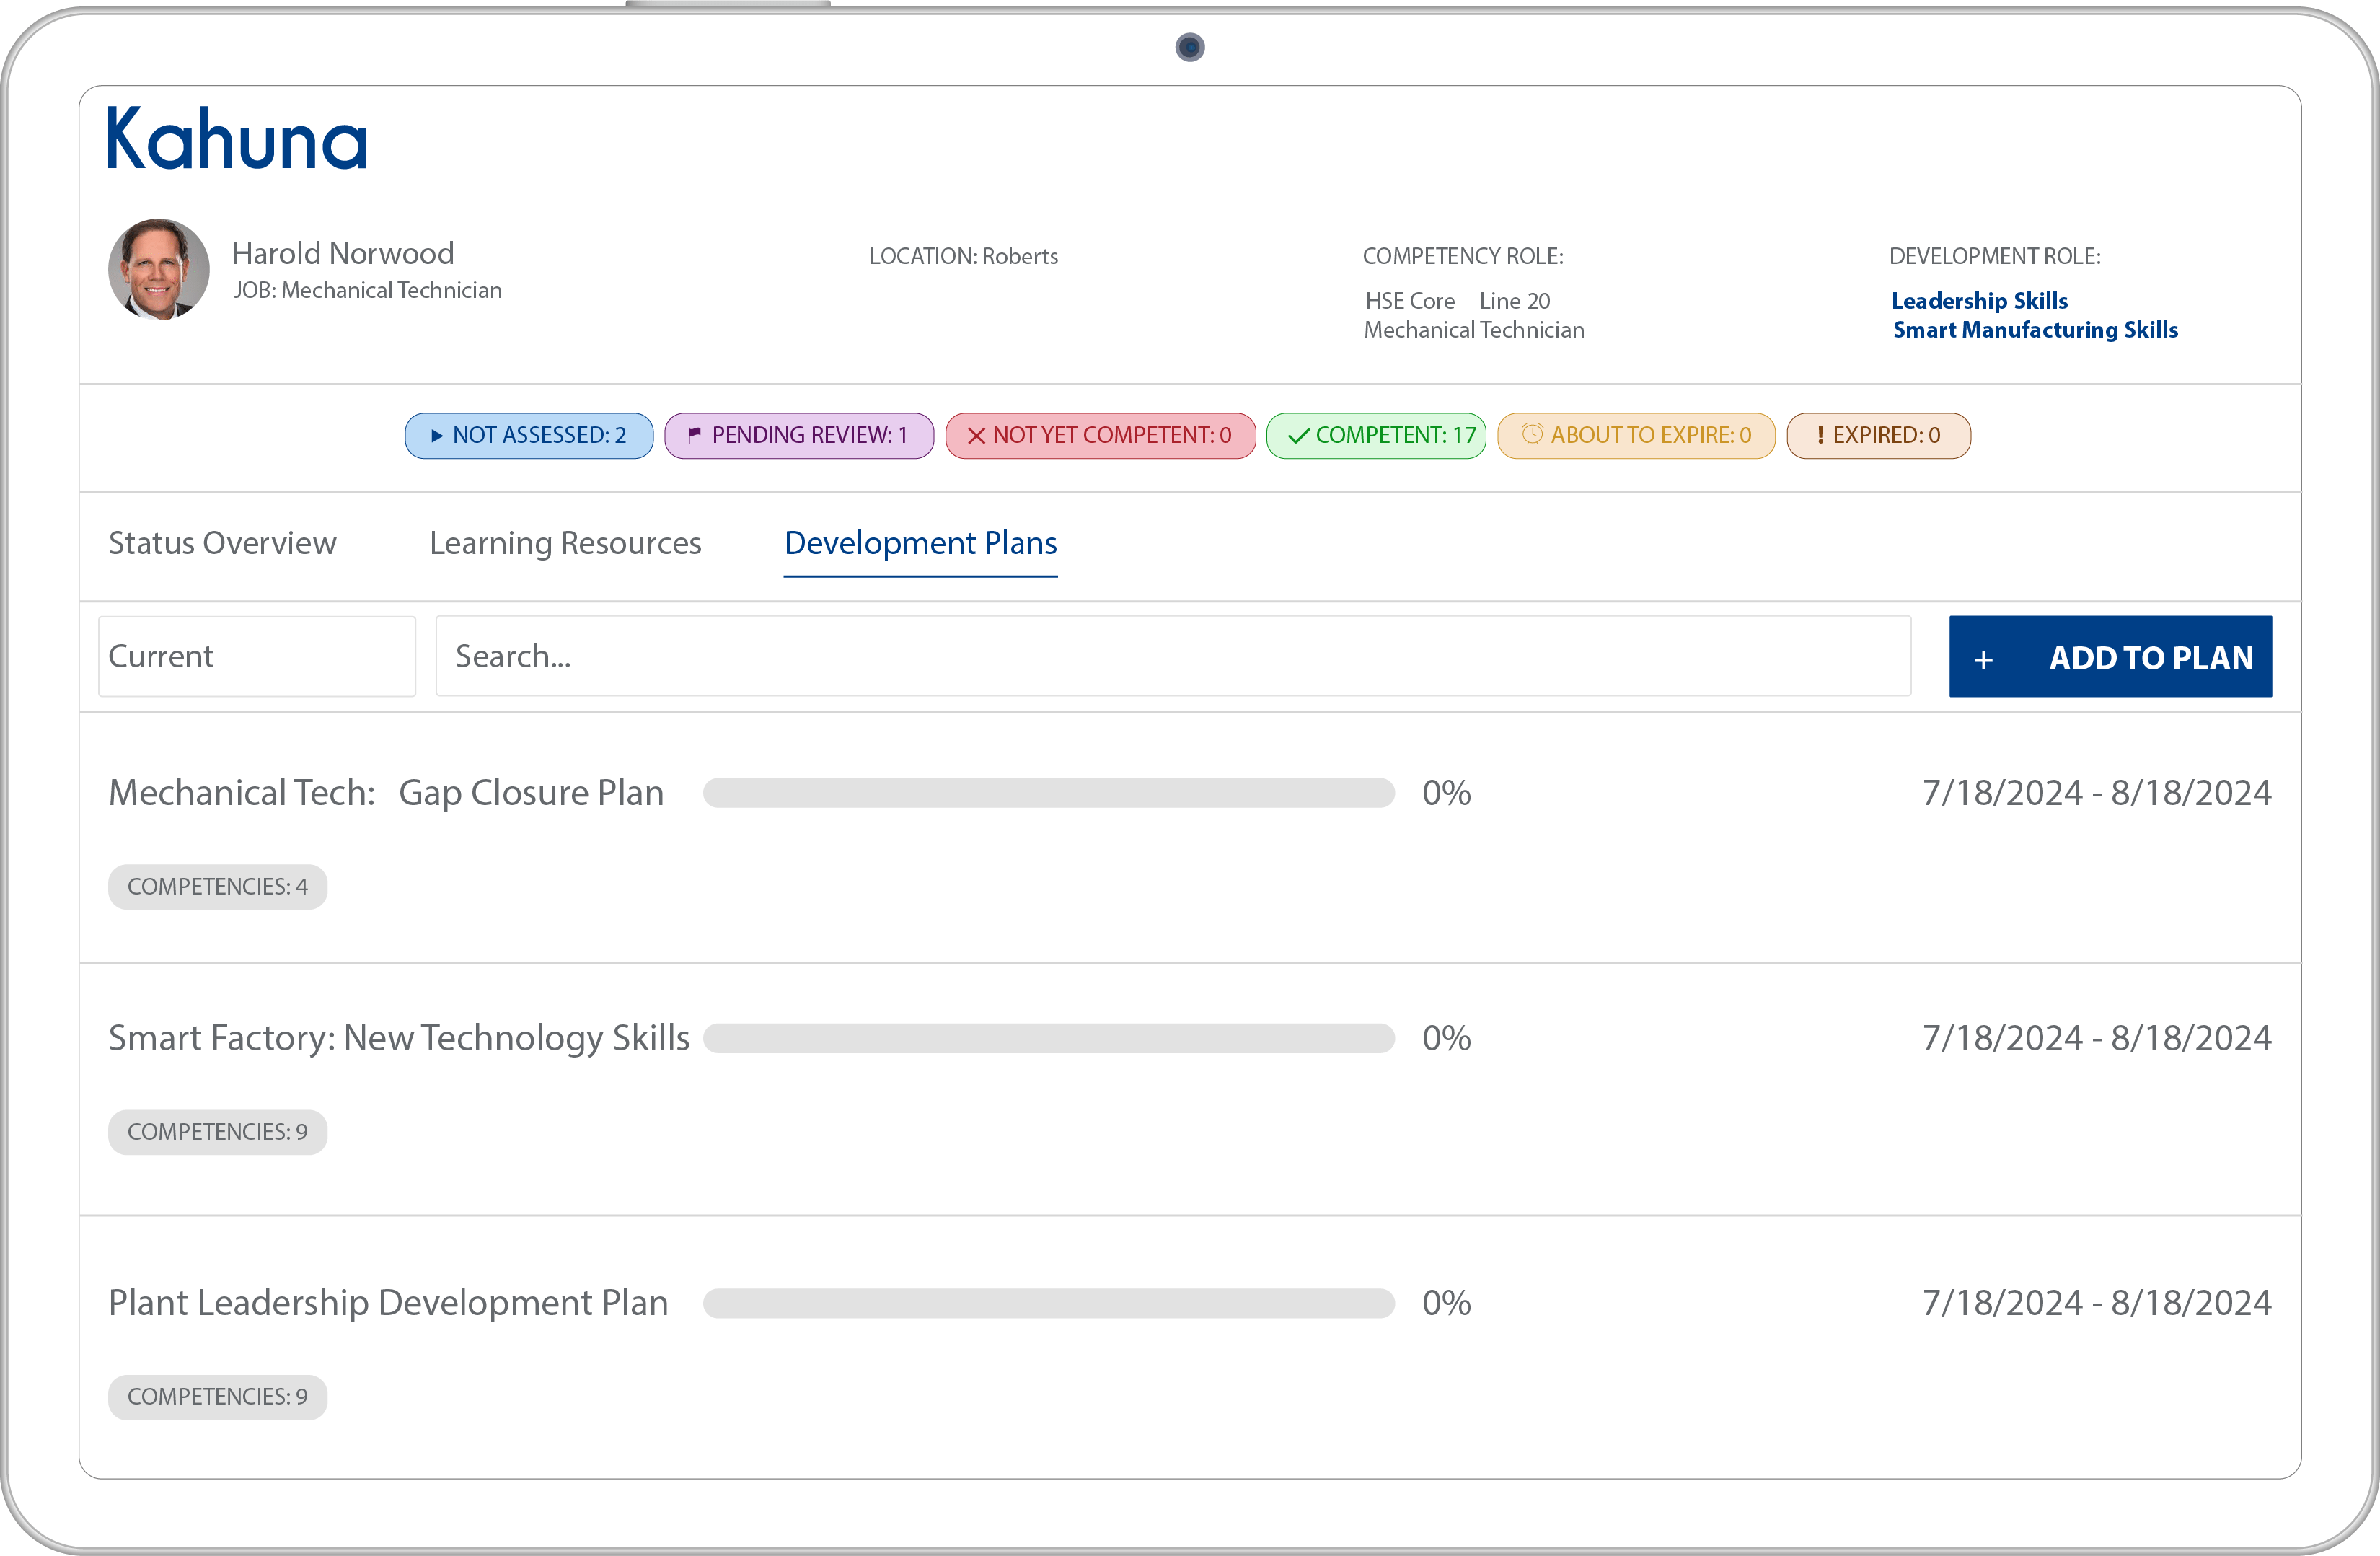The width and height of the screenshot is (2380, 1556).
Task: Filter by NOT YET COMPETENT: 0 badge
Action: pos(1101,436)
